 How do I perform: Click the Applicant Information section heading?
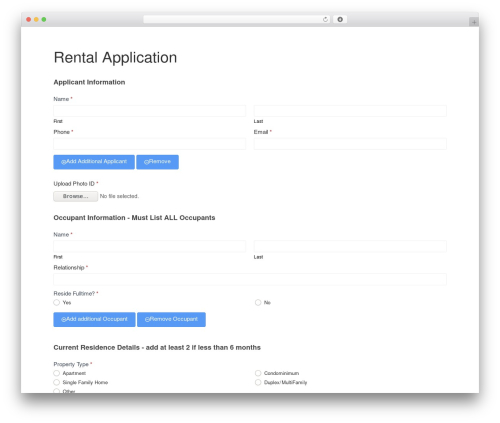click(x=89, y=82)
